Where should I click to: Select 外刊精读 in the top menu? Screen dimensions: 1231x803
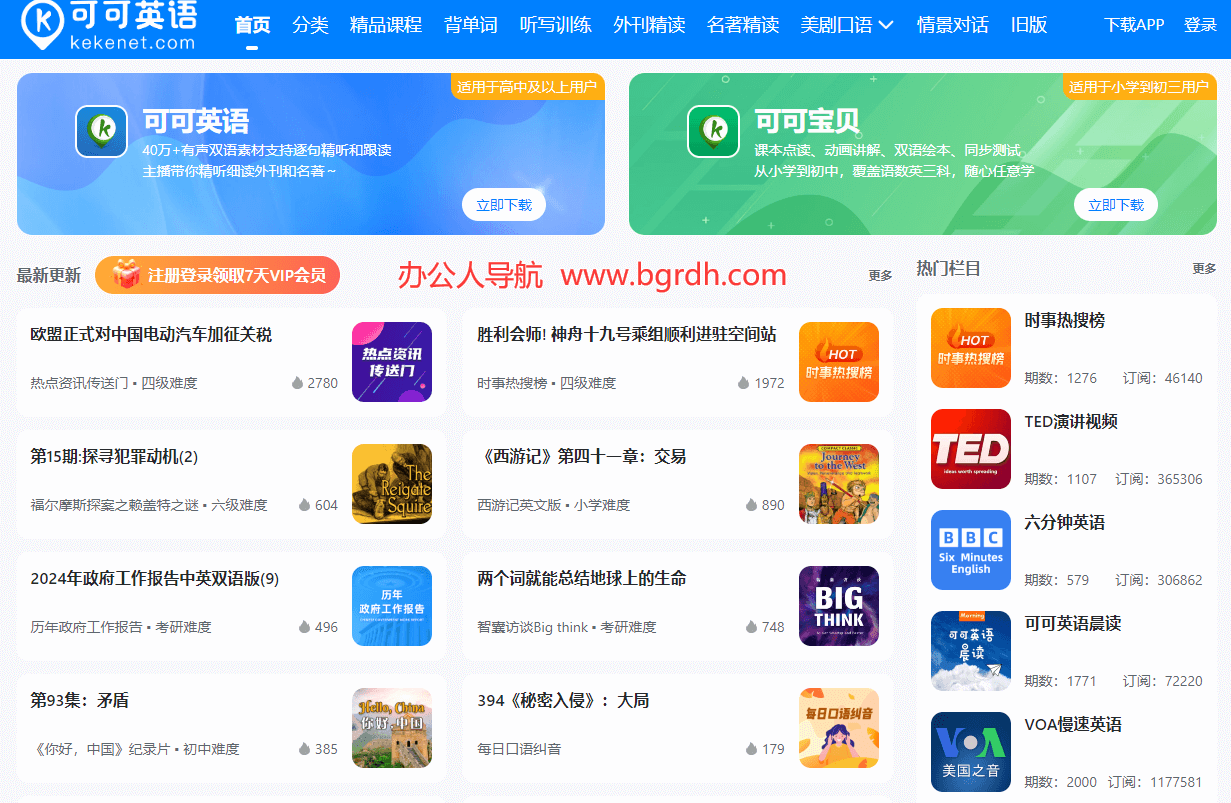649,25
